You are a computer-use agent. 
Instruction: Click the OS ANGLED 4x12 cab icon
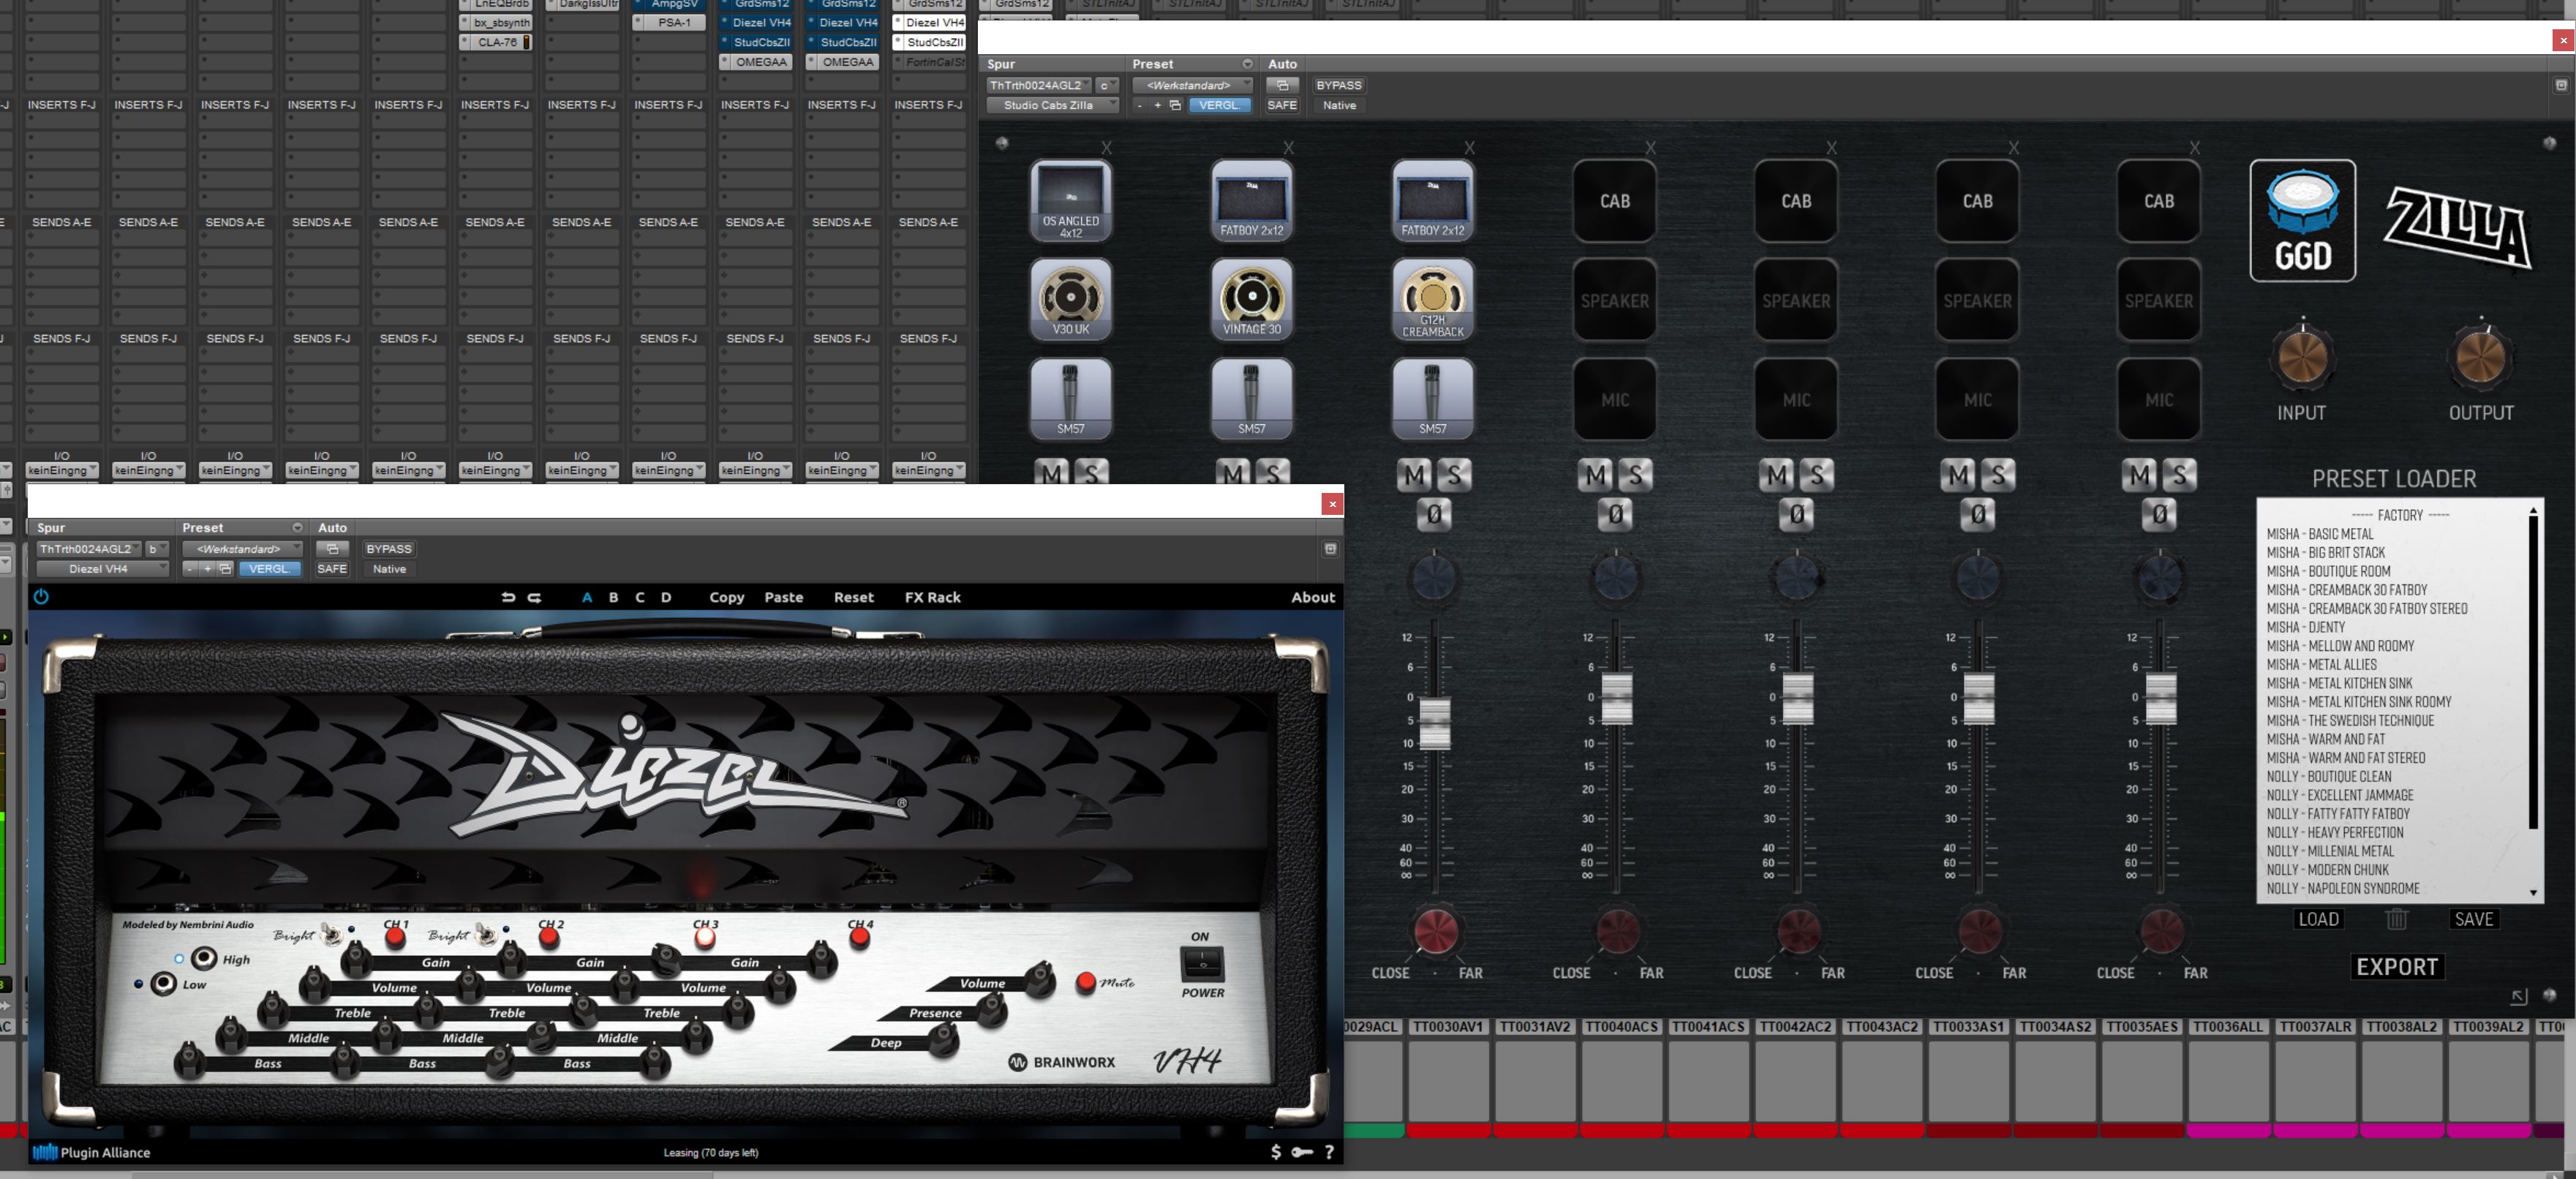1070,200
